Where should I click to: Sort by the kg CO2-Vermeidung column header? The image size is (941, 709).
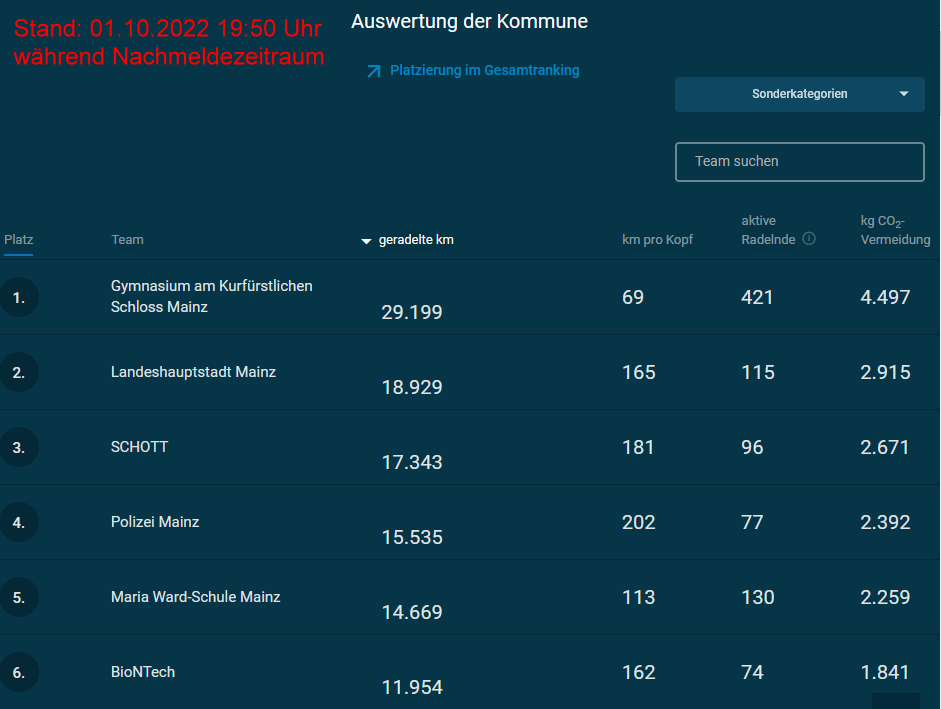895,230
